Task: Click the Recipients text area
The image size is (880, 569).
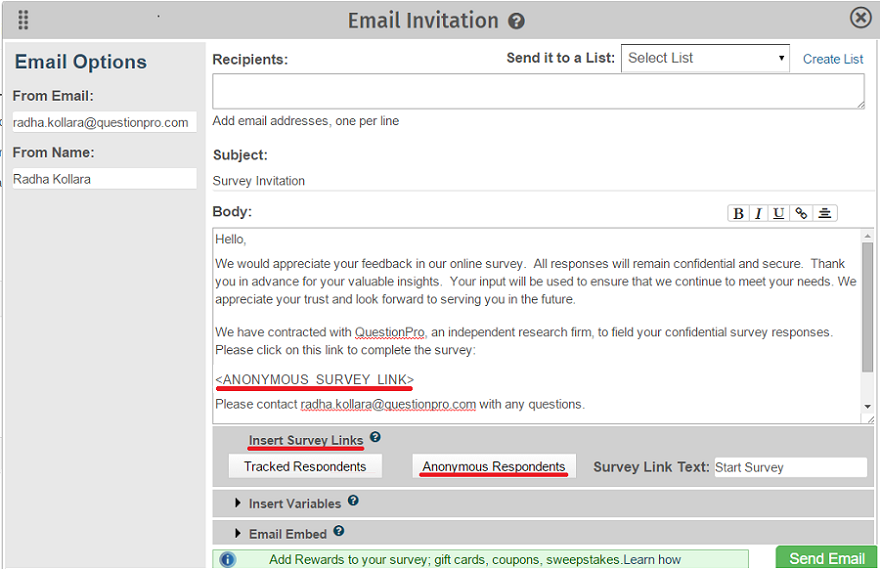Action: point(538,91)
